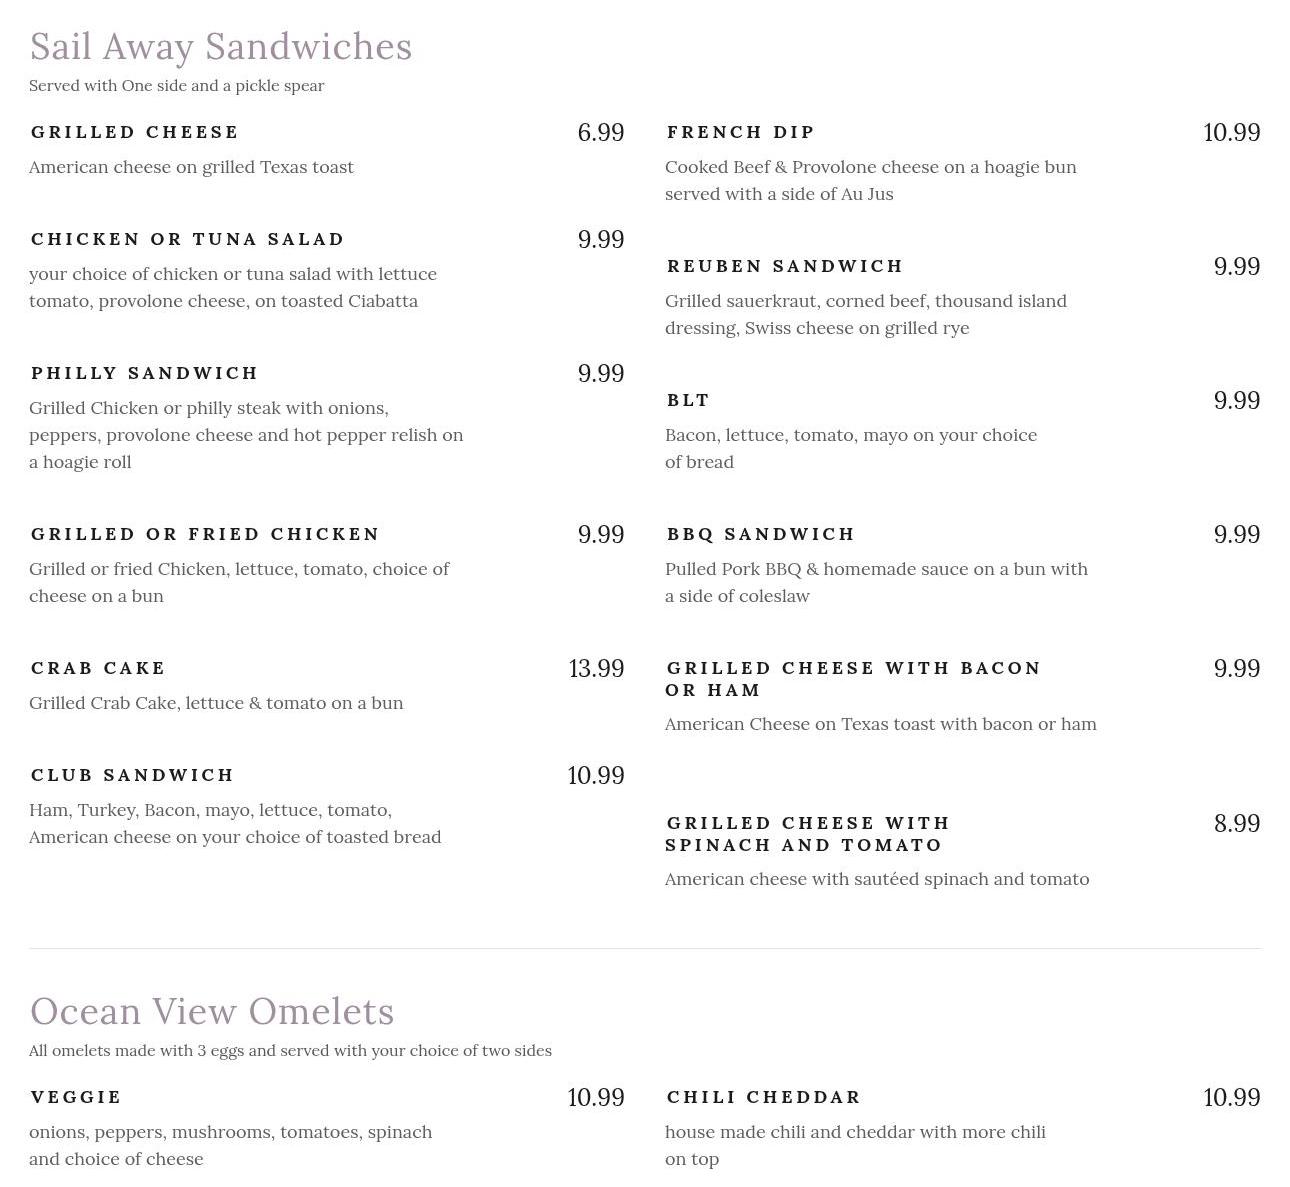This screenshot has width=1290, height=1187.
Task: Select Grilled Cheese with Spinach and Tomato
Action: point(808,834)
